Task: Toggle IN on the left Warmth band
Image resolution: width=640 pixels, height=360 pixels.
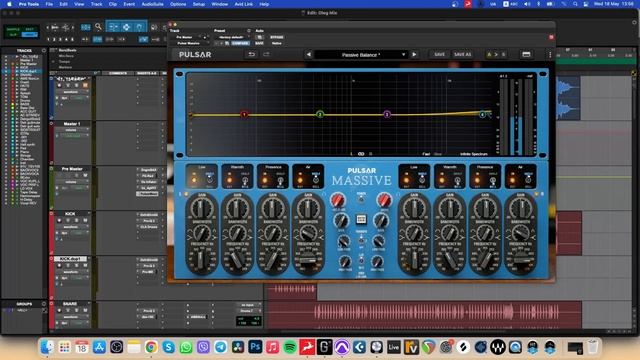Action: click(x=229, y=180)
